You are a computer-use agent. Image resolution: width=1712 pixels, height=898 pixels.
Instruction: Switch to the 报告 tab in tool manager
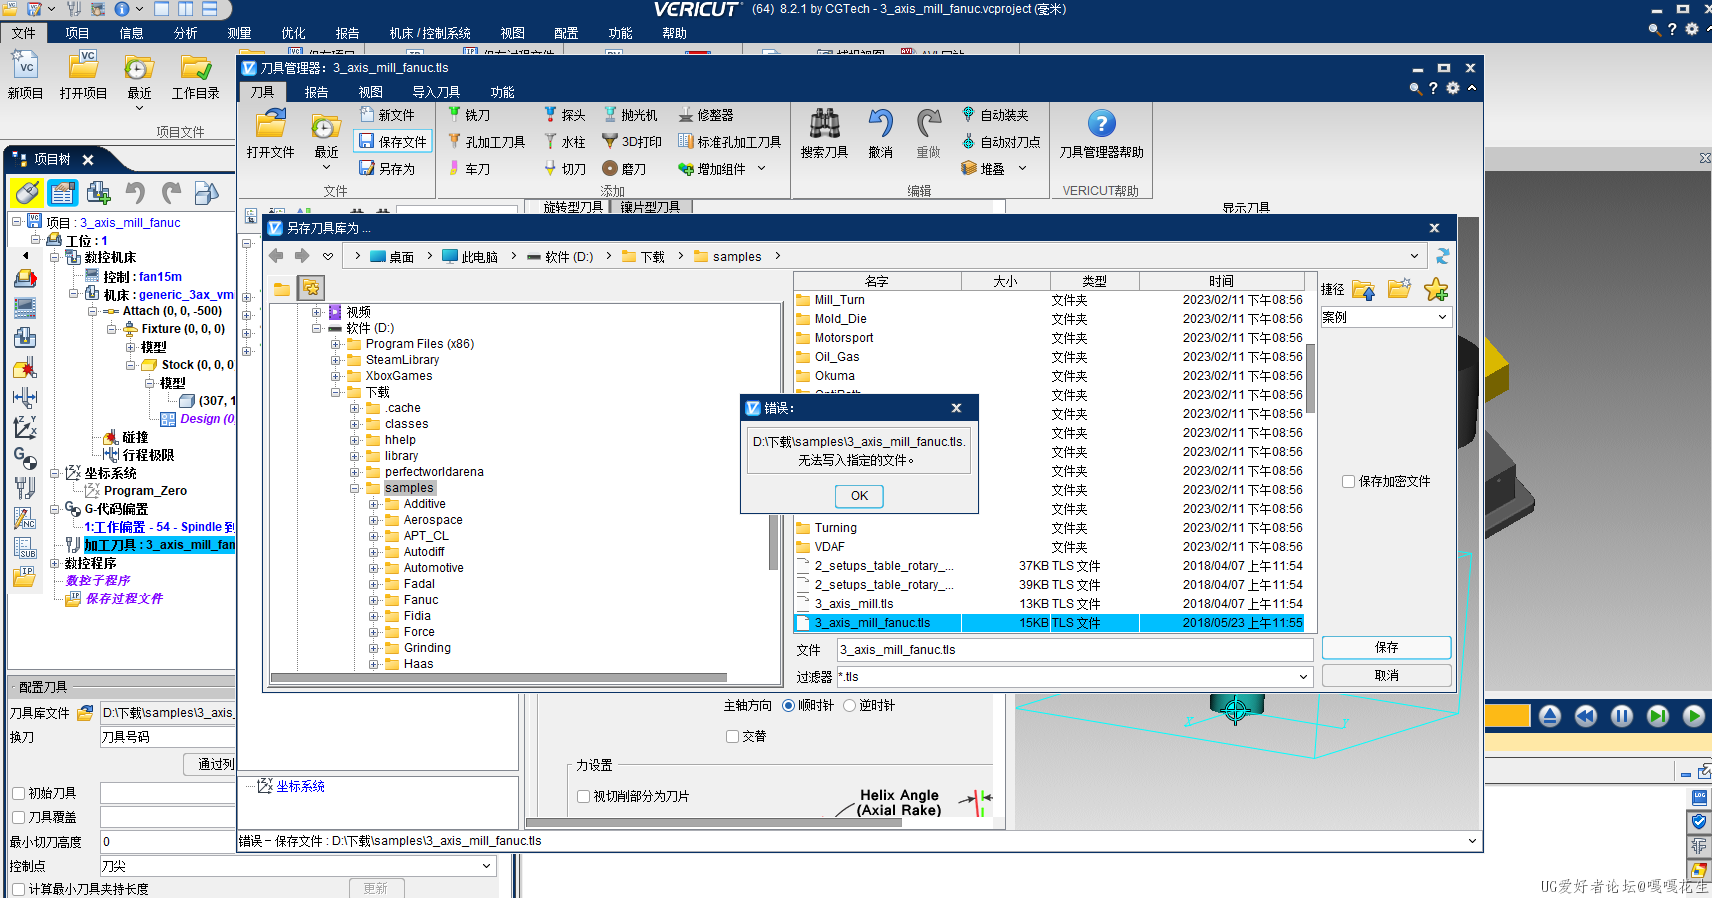[316, 92]
